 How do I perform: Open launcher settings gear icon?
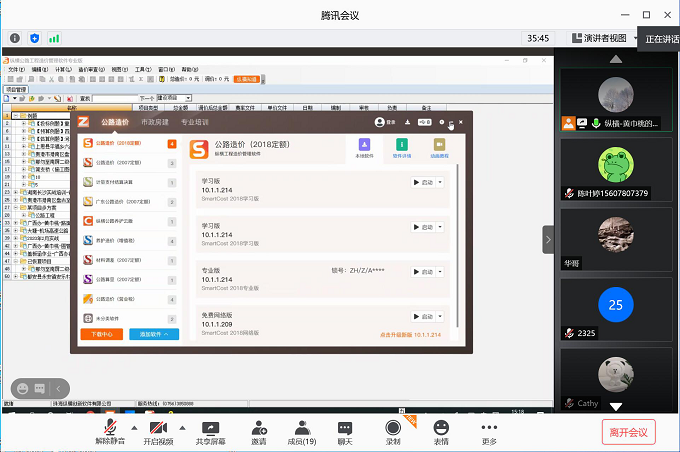[441, 122]
